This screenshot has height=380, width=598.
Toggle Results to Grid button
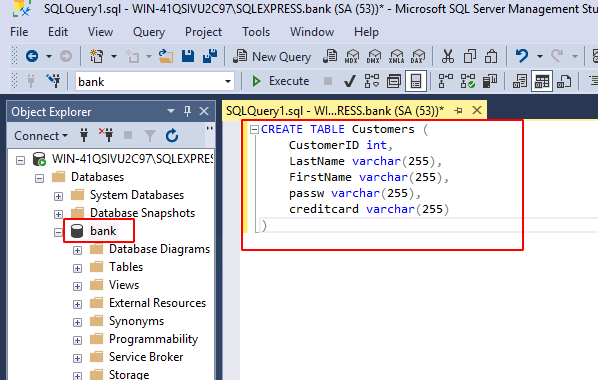pos(542,81)
